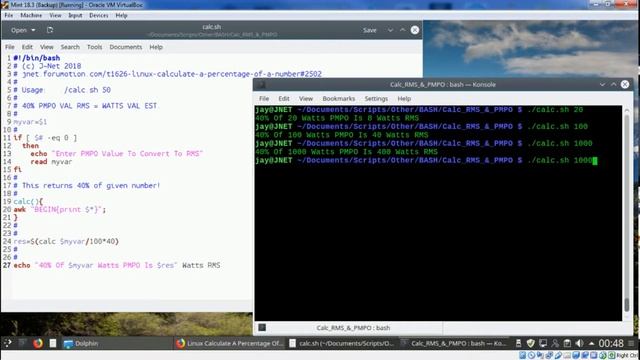Open the Konsole File menu

coord(264,99)
